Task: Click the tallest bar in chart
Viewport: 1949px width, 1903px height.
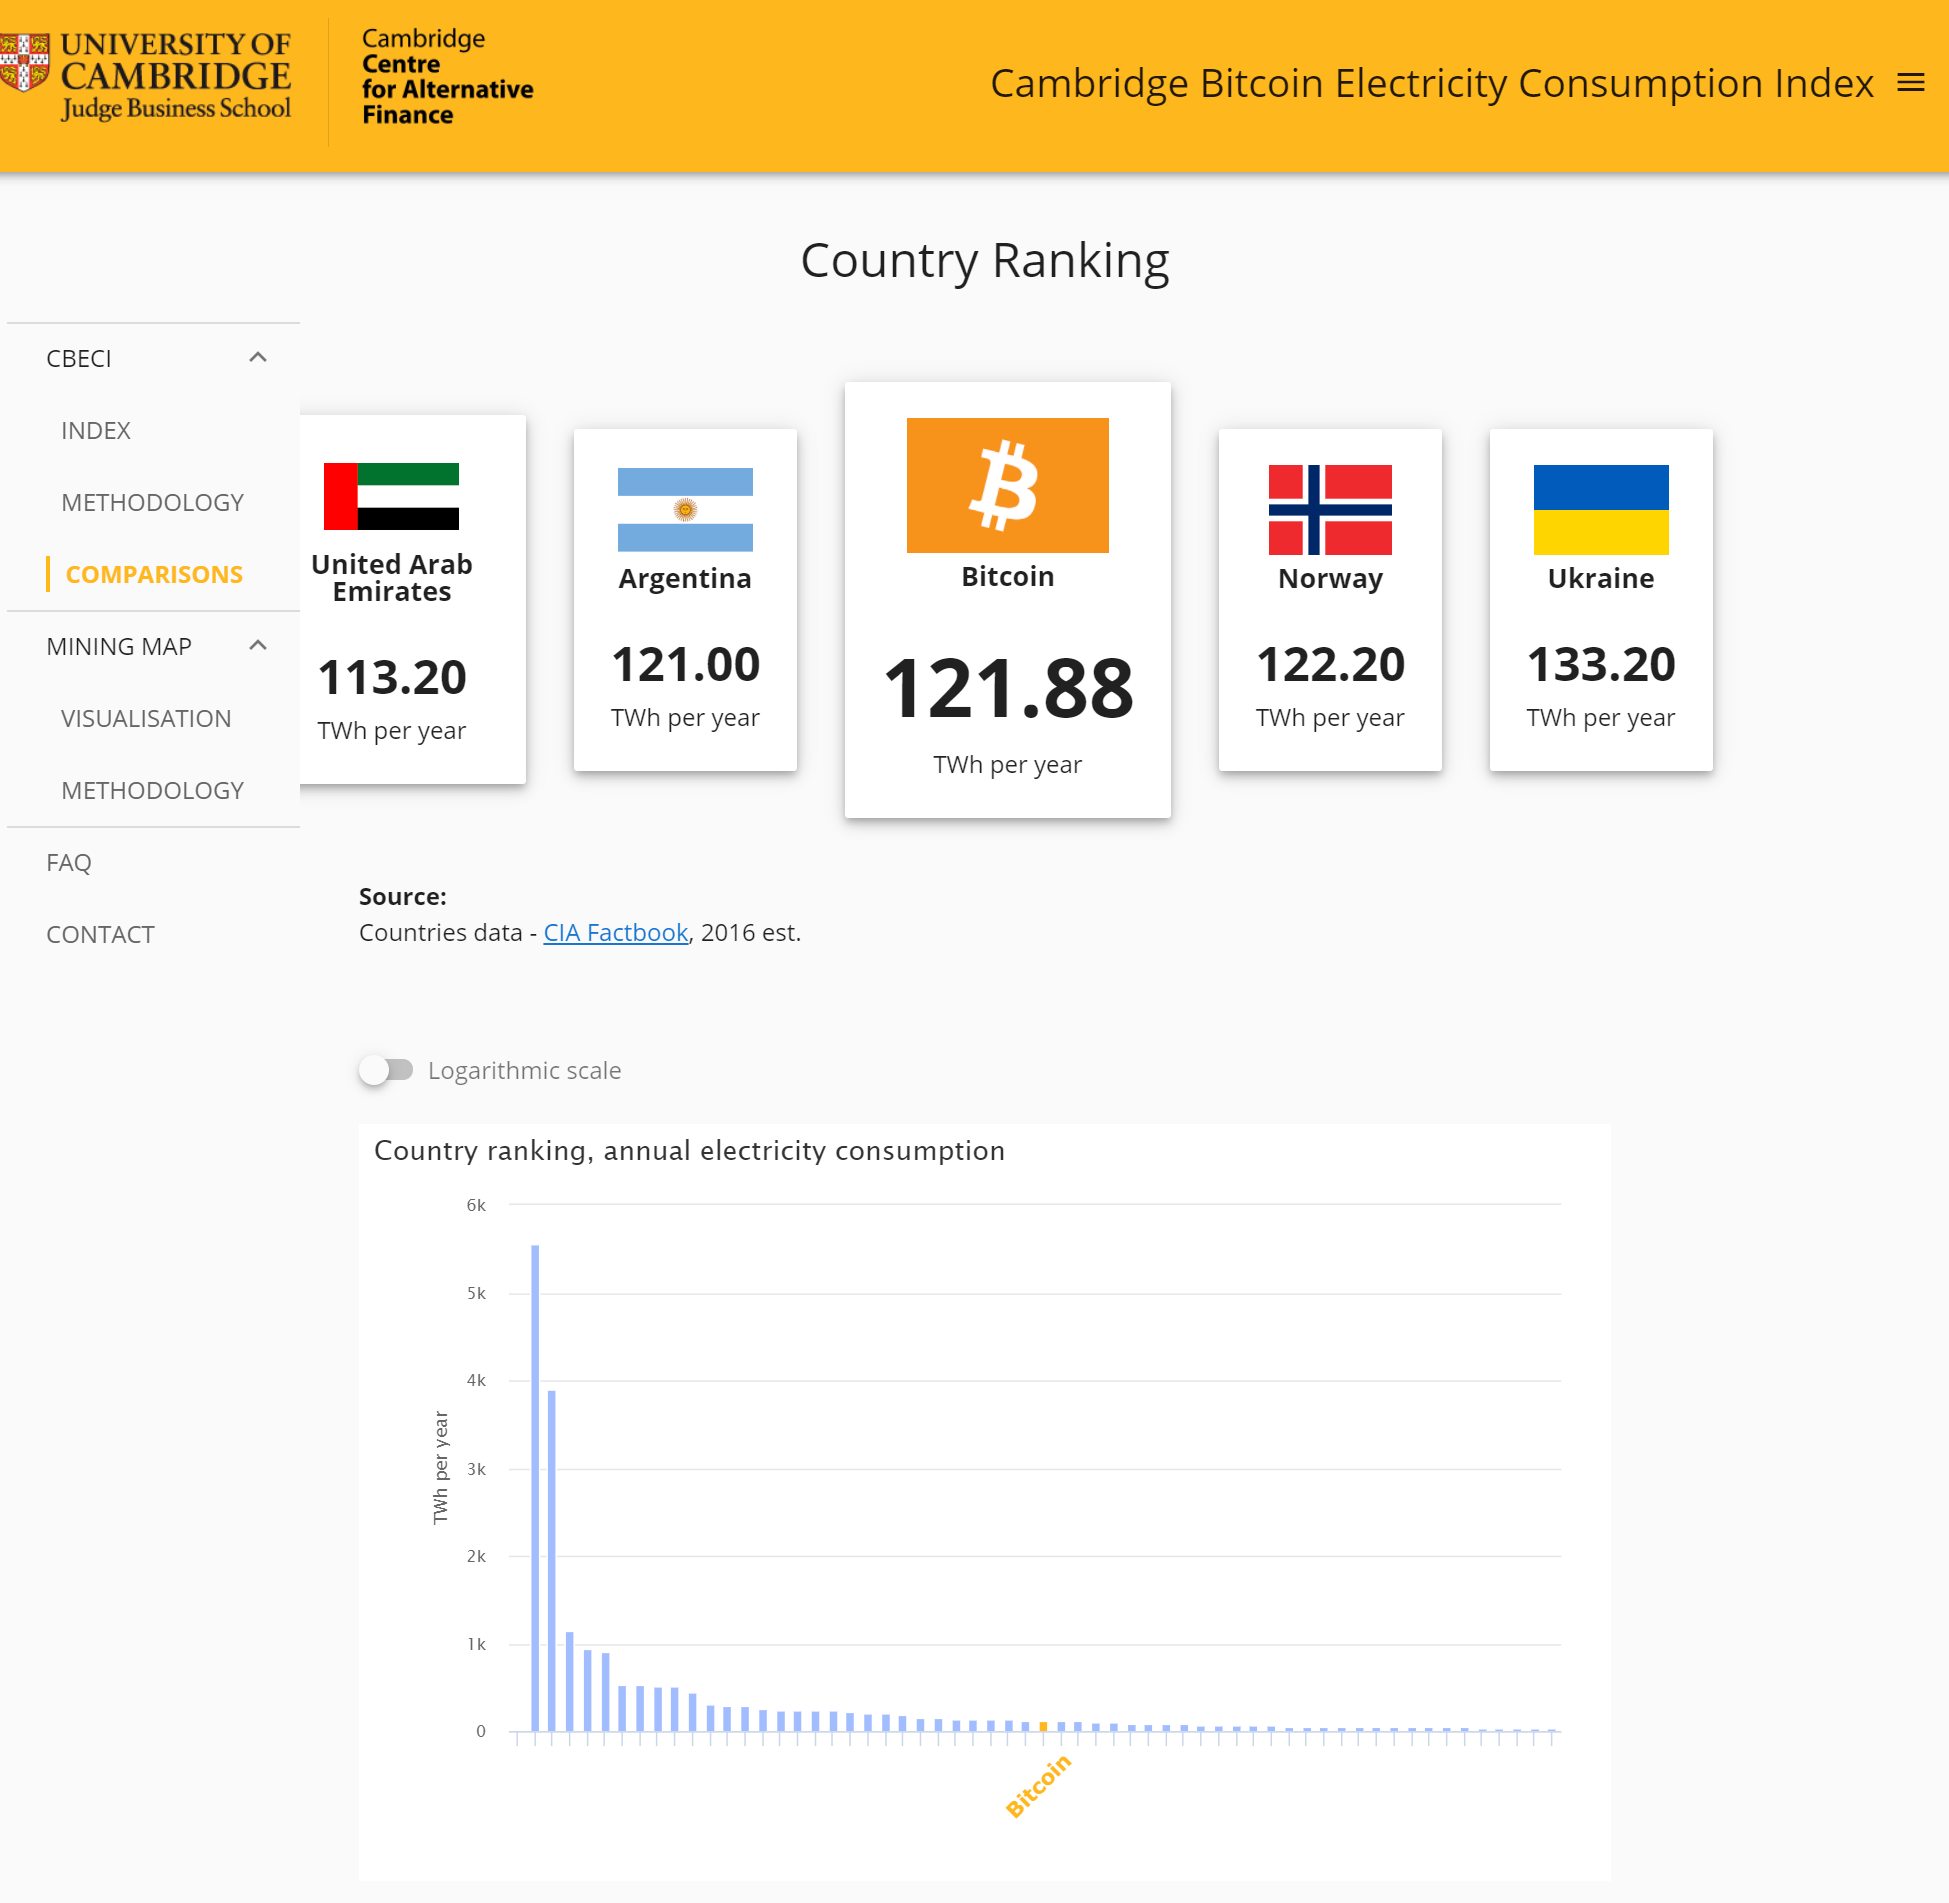Action: coord(535,1490)
